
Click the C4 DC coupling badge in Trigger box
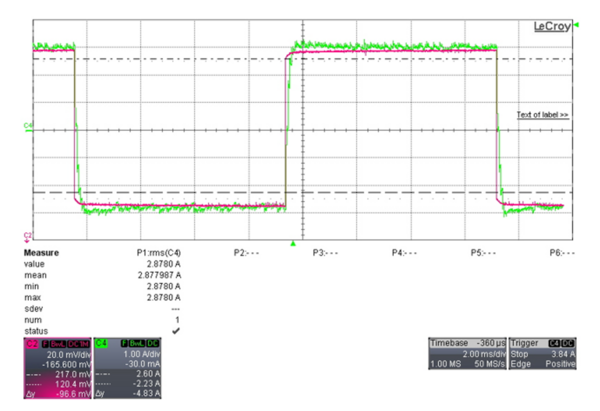[x=556, y=342]
